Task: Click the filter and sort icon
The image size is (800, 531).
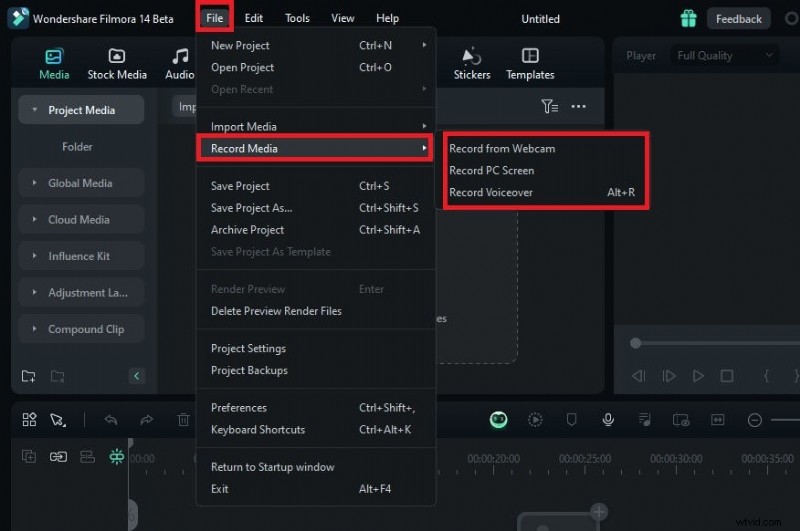Action: [x=549, y=106]
